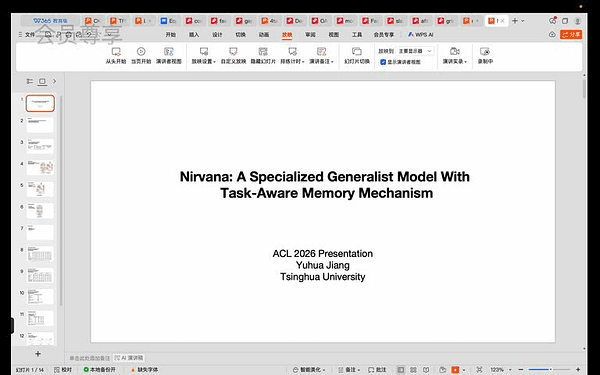
Task: Click the 123% zoom level
Action: [x=497, y=370]
